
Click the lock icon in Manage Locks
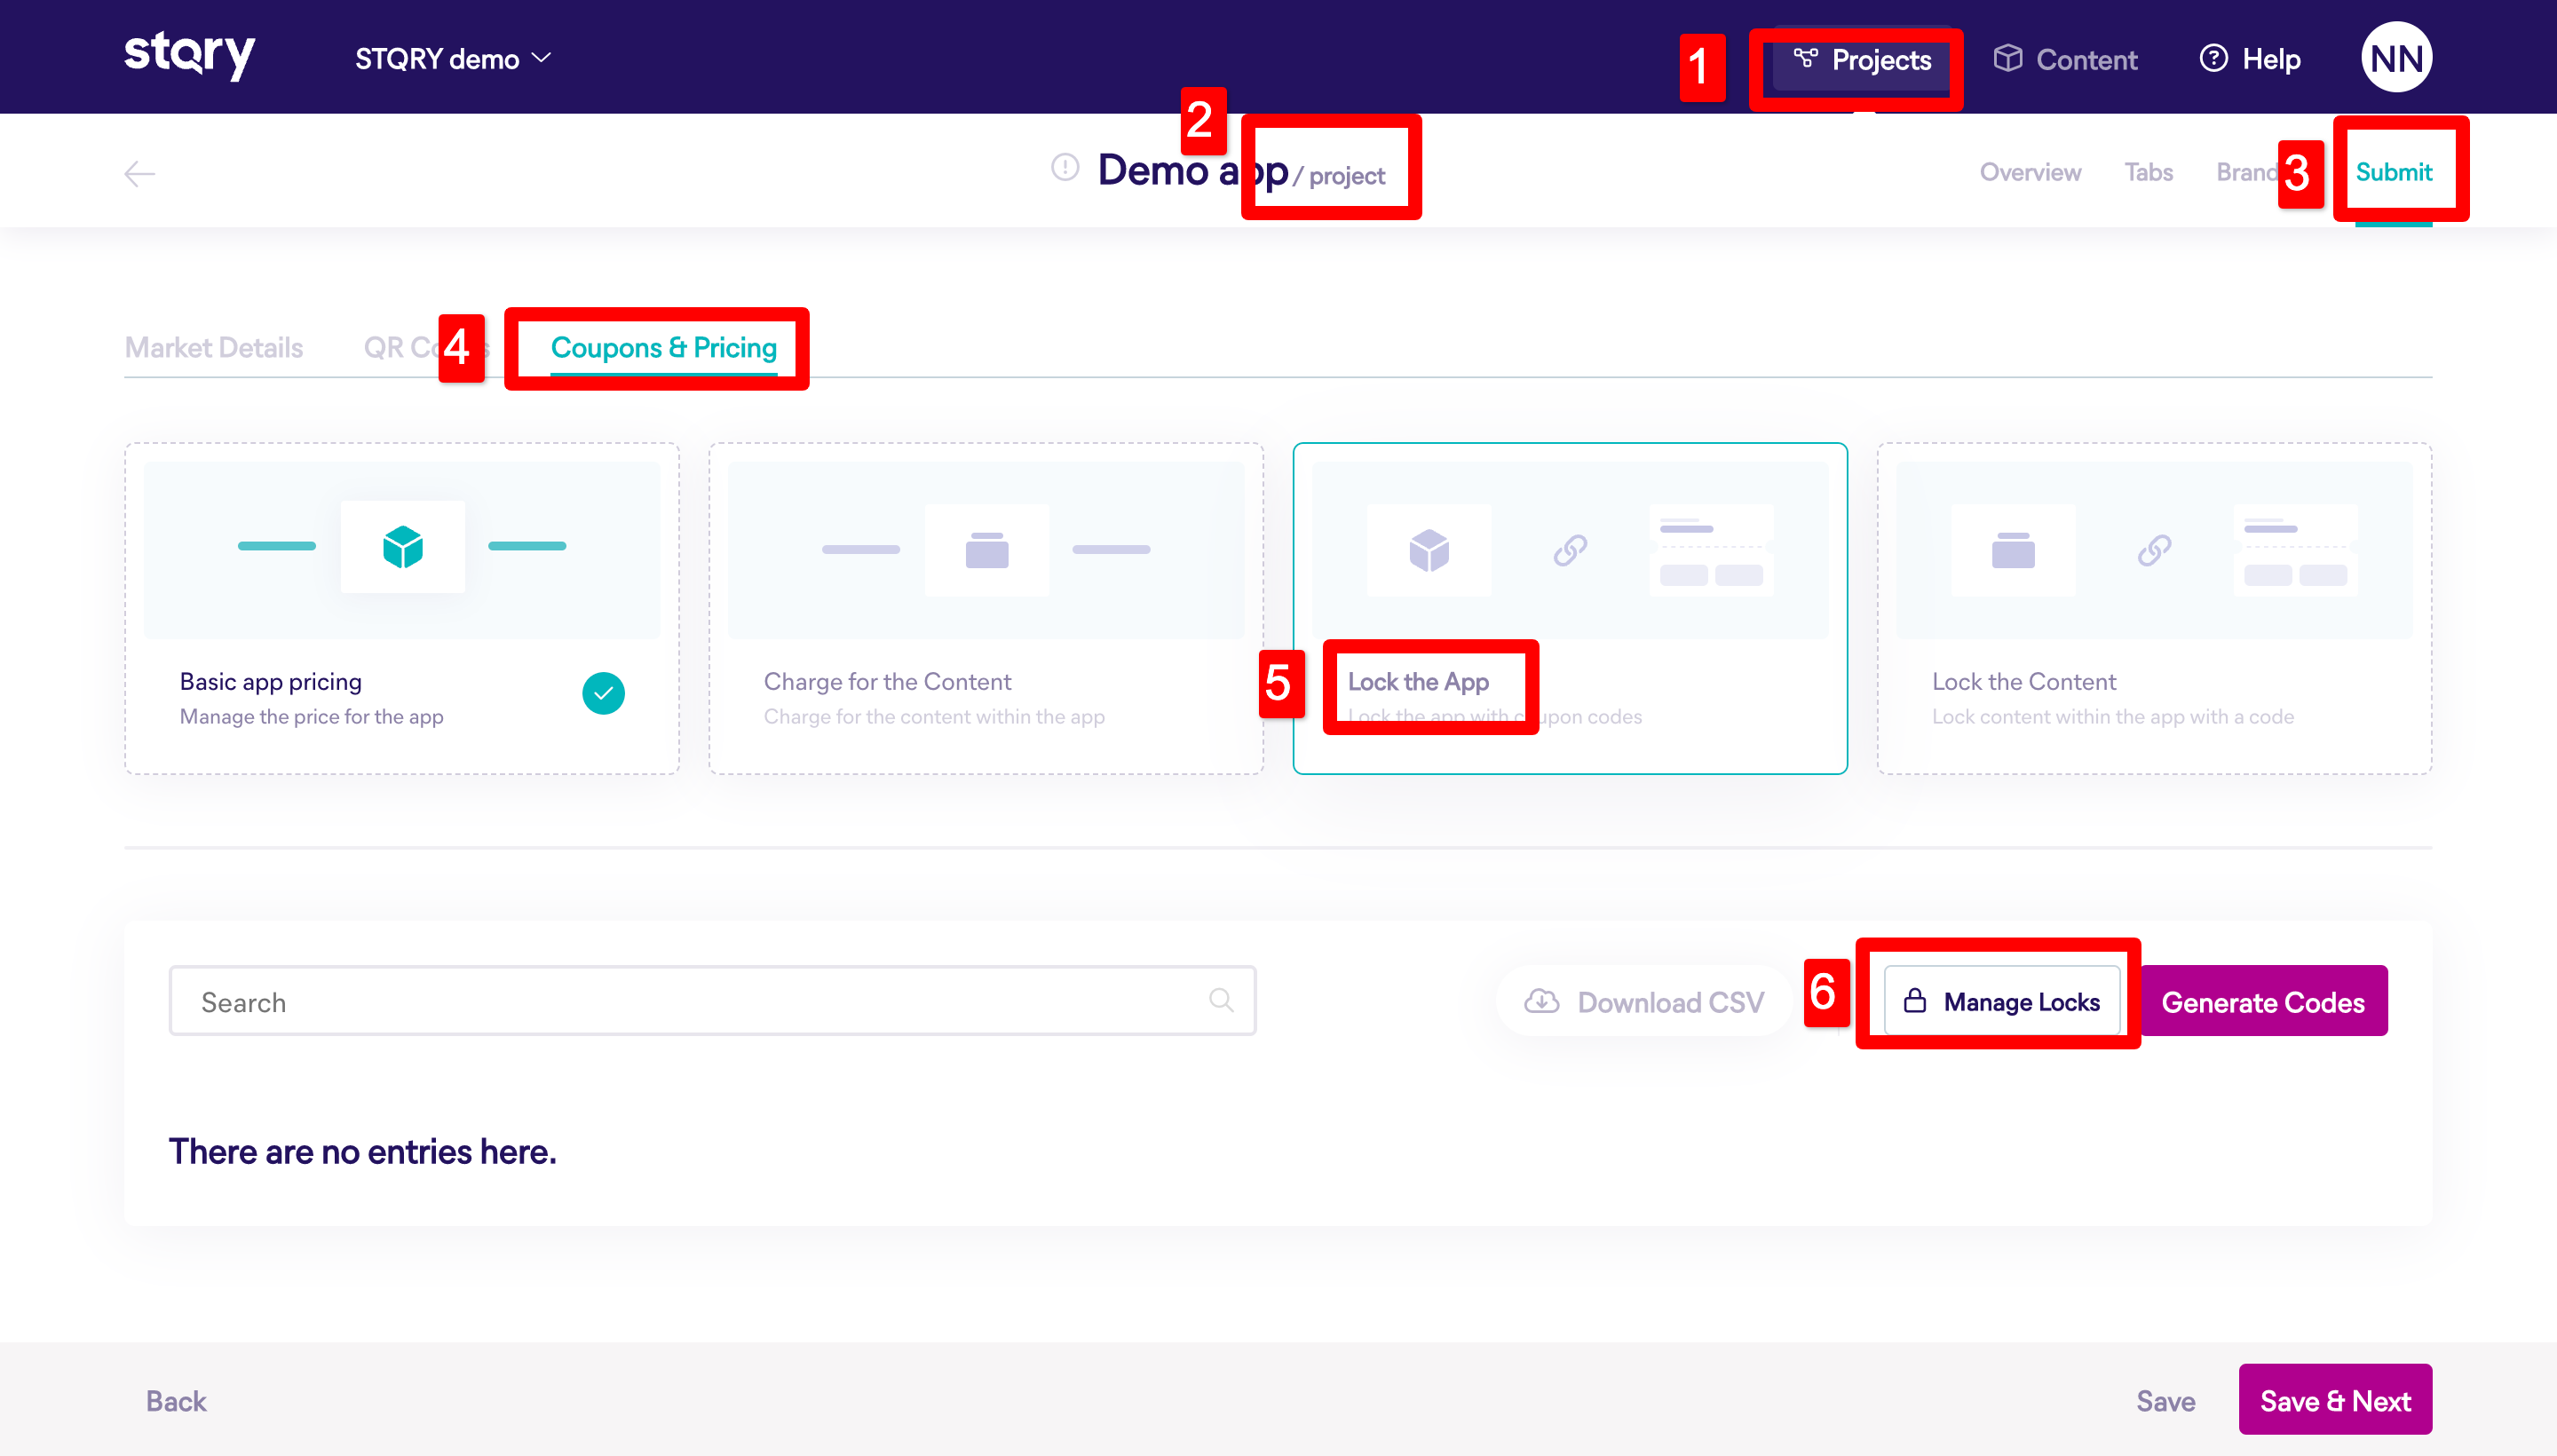1914,1001
